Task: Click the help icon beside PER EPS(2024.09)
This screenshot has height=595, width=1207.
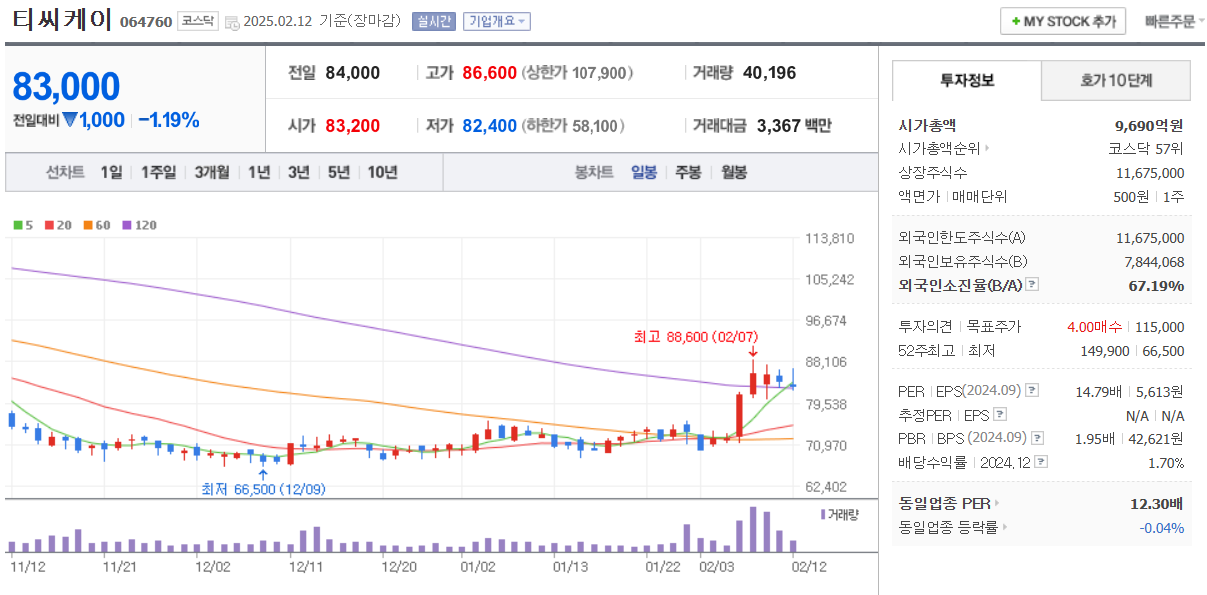Action: (1033, 390)
